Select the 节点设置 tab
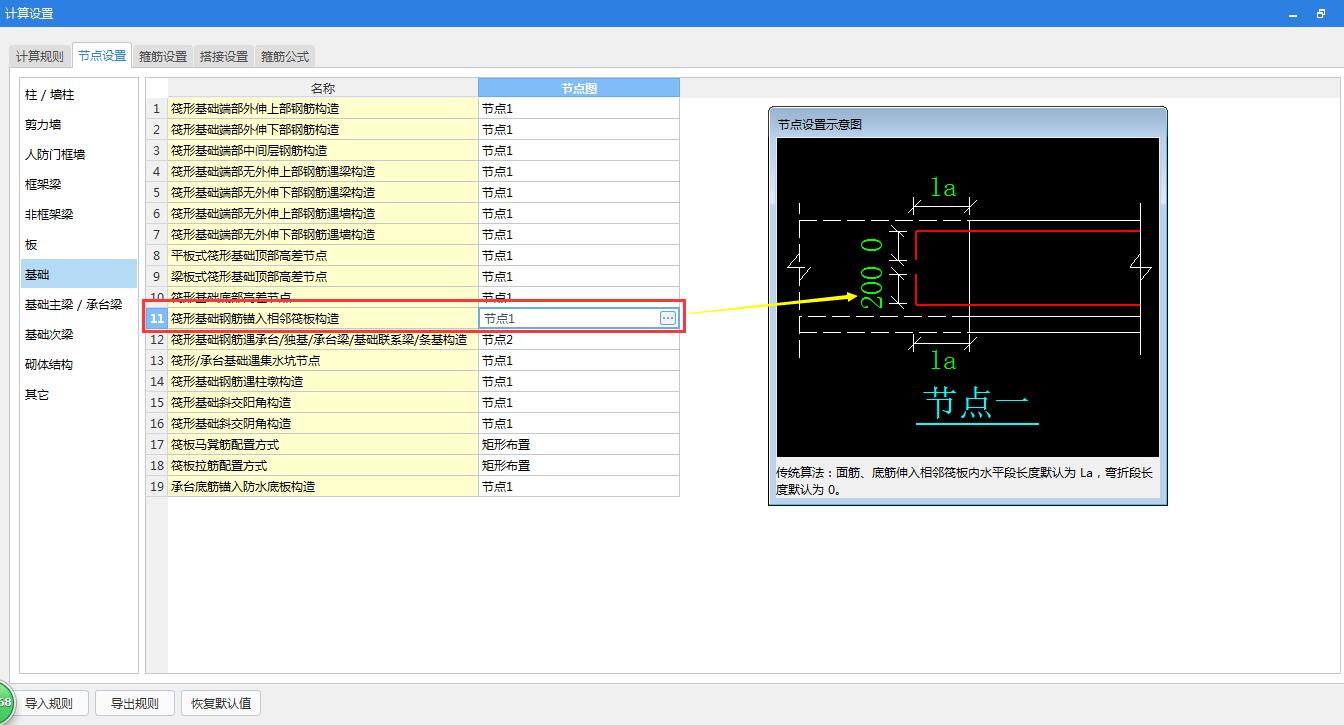This screenshot has width=1344, height=725. coord(102,56)
